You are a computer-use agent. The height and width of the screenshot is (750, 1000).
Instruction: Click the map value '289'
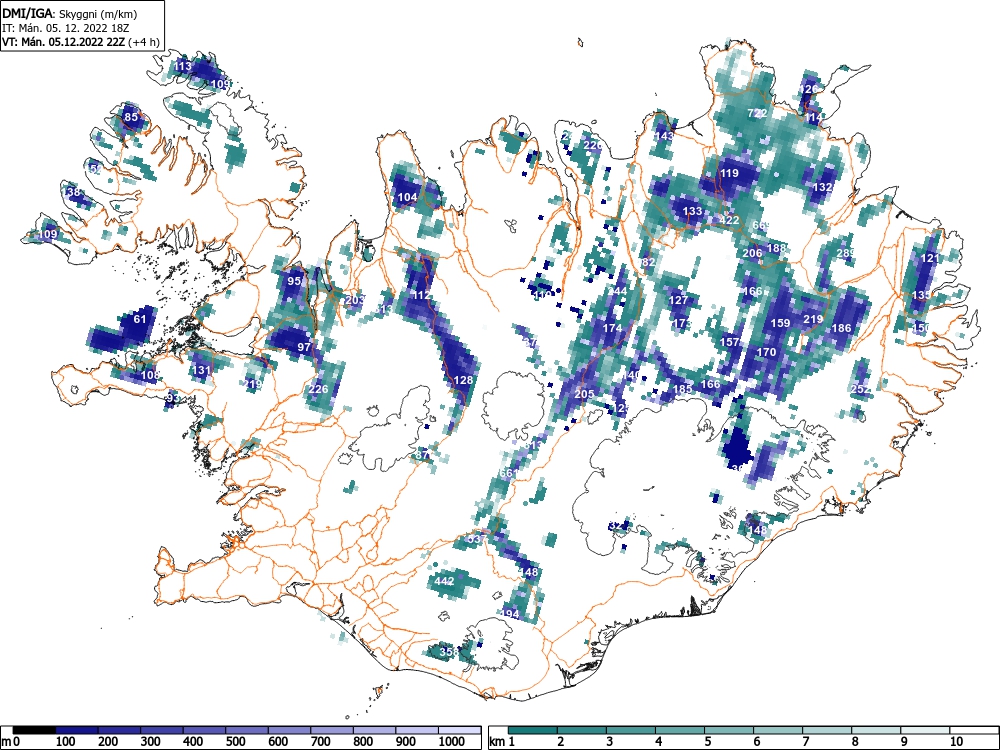point(846,253)
